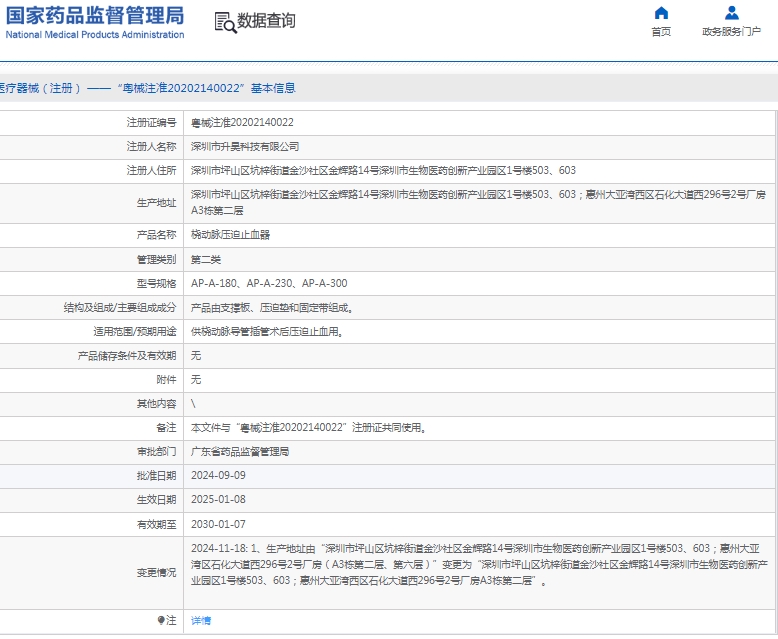Click the 首页 text label
The image size is (778, 639).
tap(661, 32)
